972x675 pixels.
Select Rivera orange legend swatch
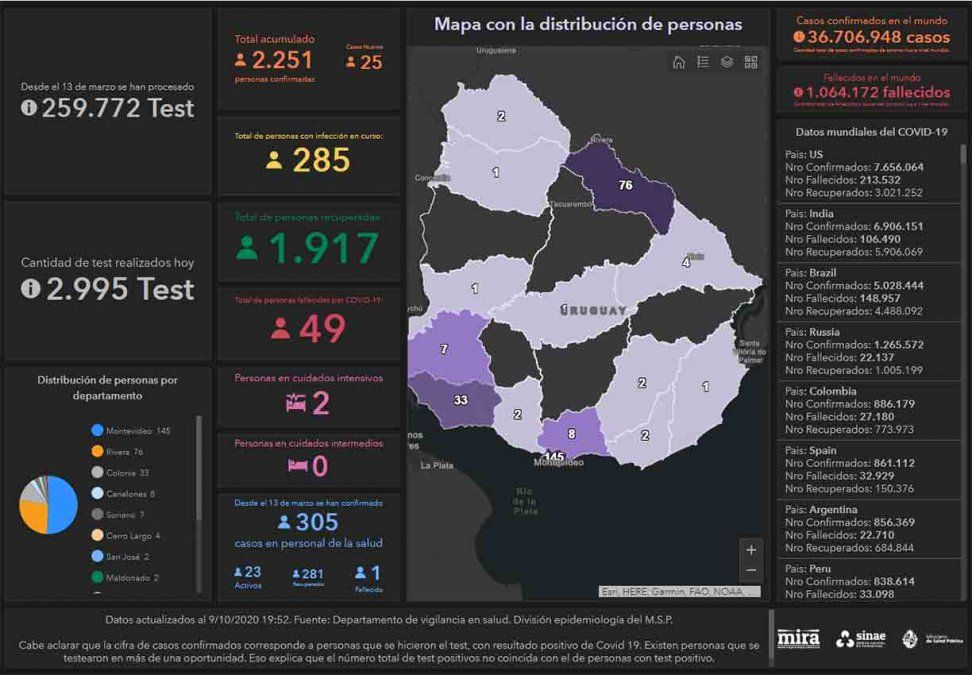click(x=97, y=451)
